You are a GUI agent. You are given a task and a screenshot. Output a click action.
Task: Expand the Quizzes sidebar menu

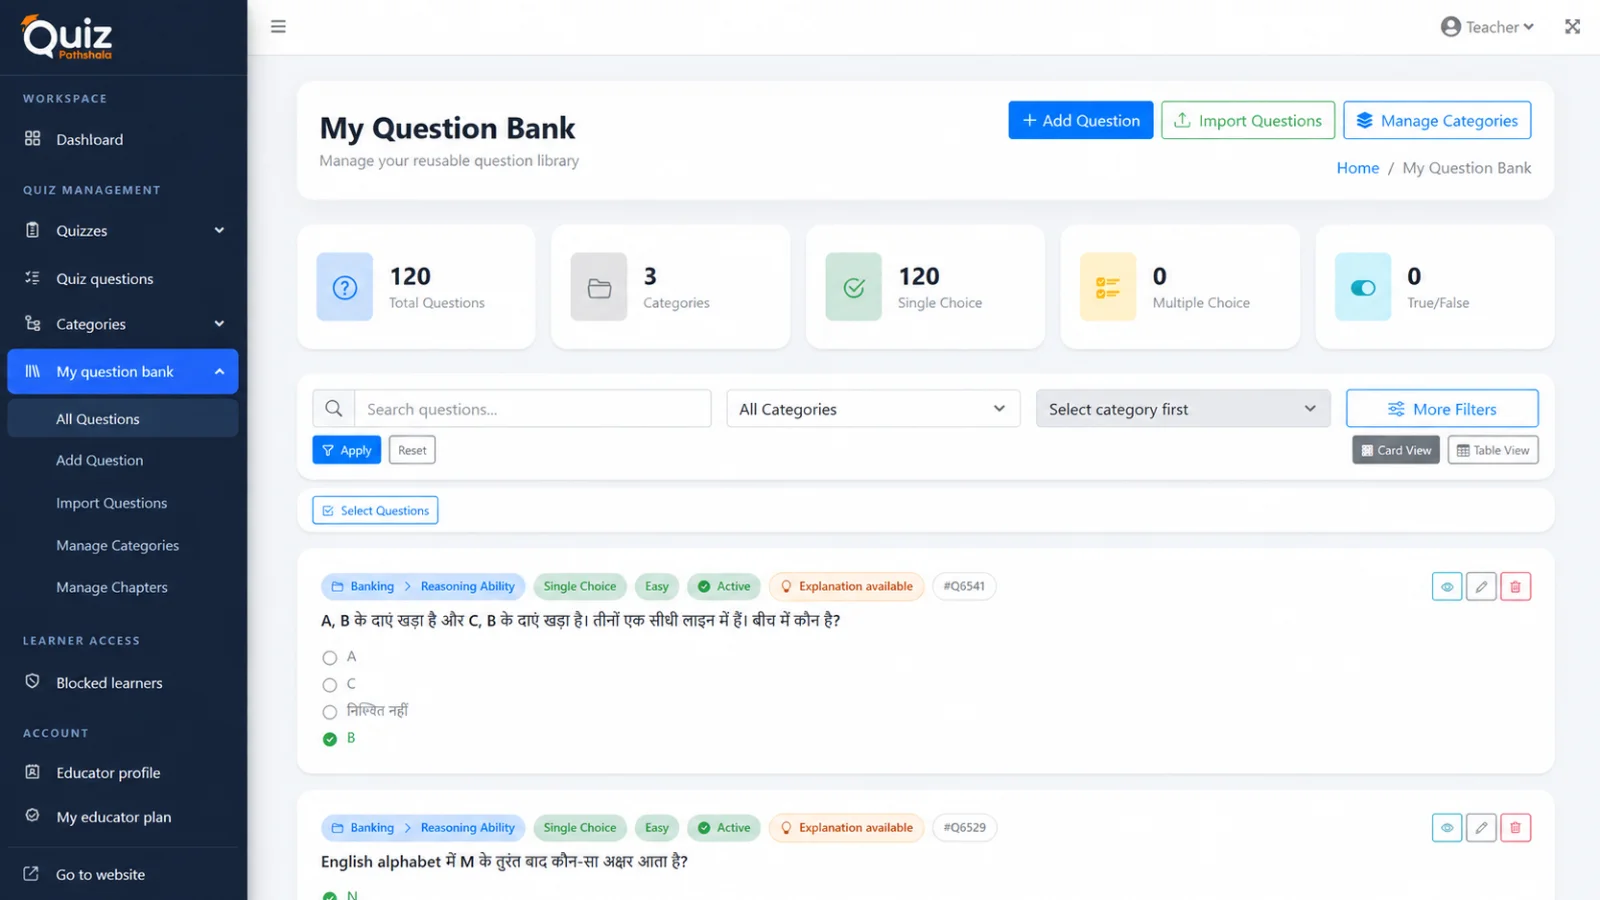coord(123,231)
